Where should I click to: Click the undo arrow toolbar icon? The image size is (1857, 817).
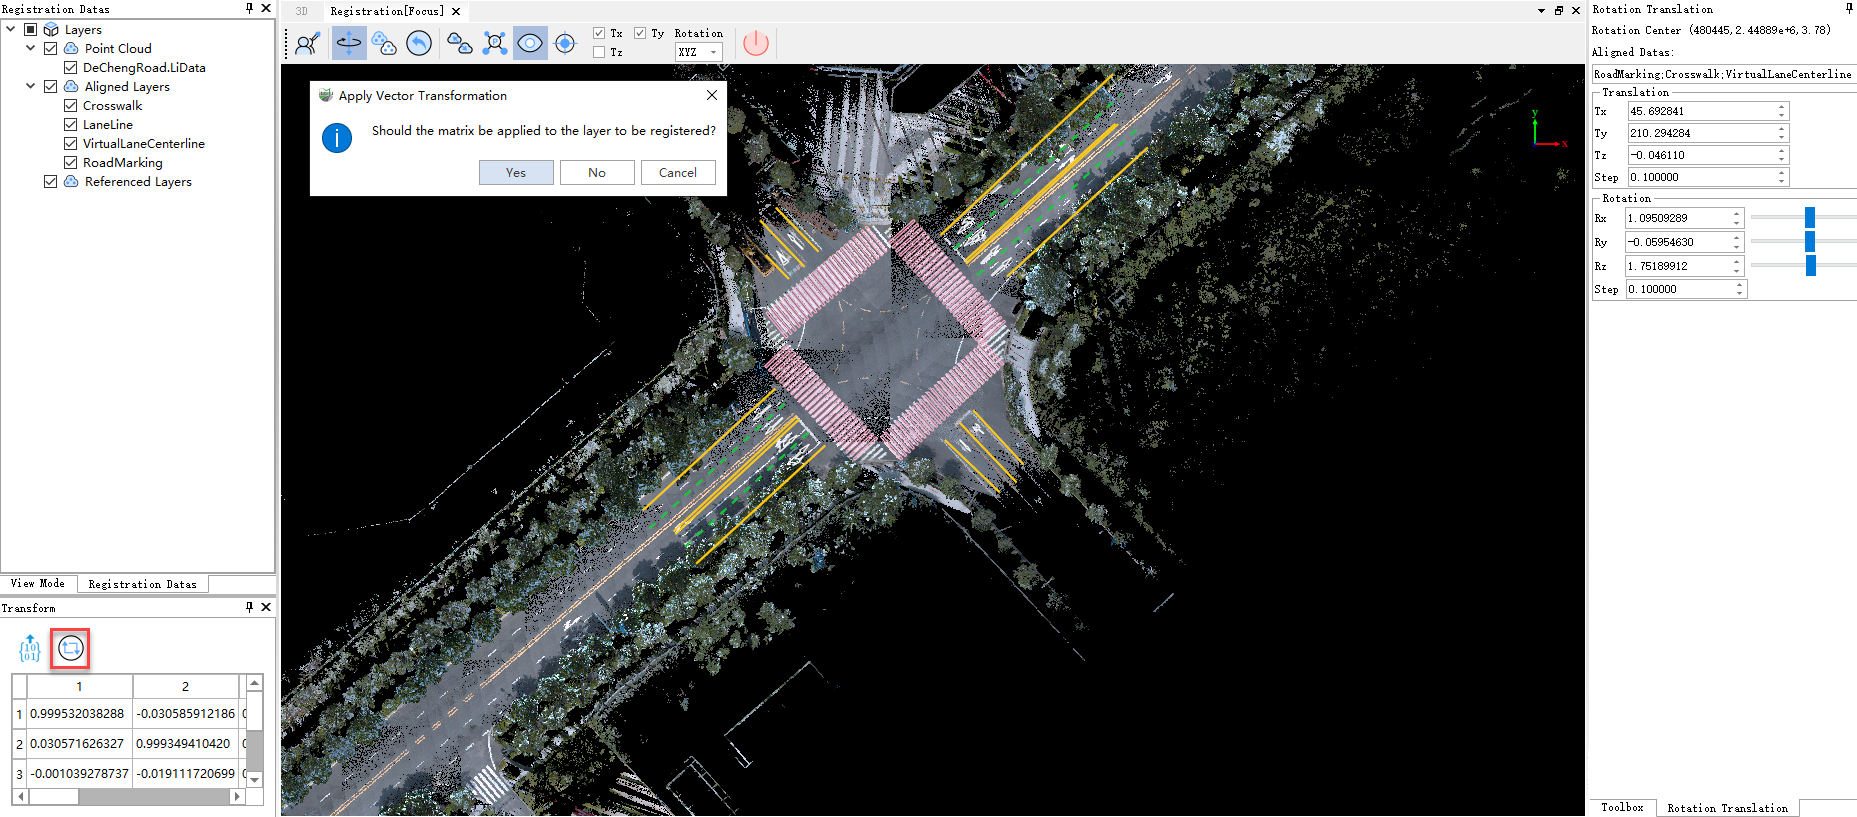[x=419, y=43]
